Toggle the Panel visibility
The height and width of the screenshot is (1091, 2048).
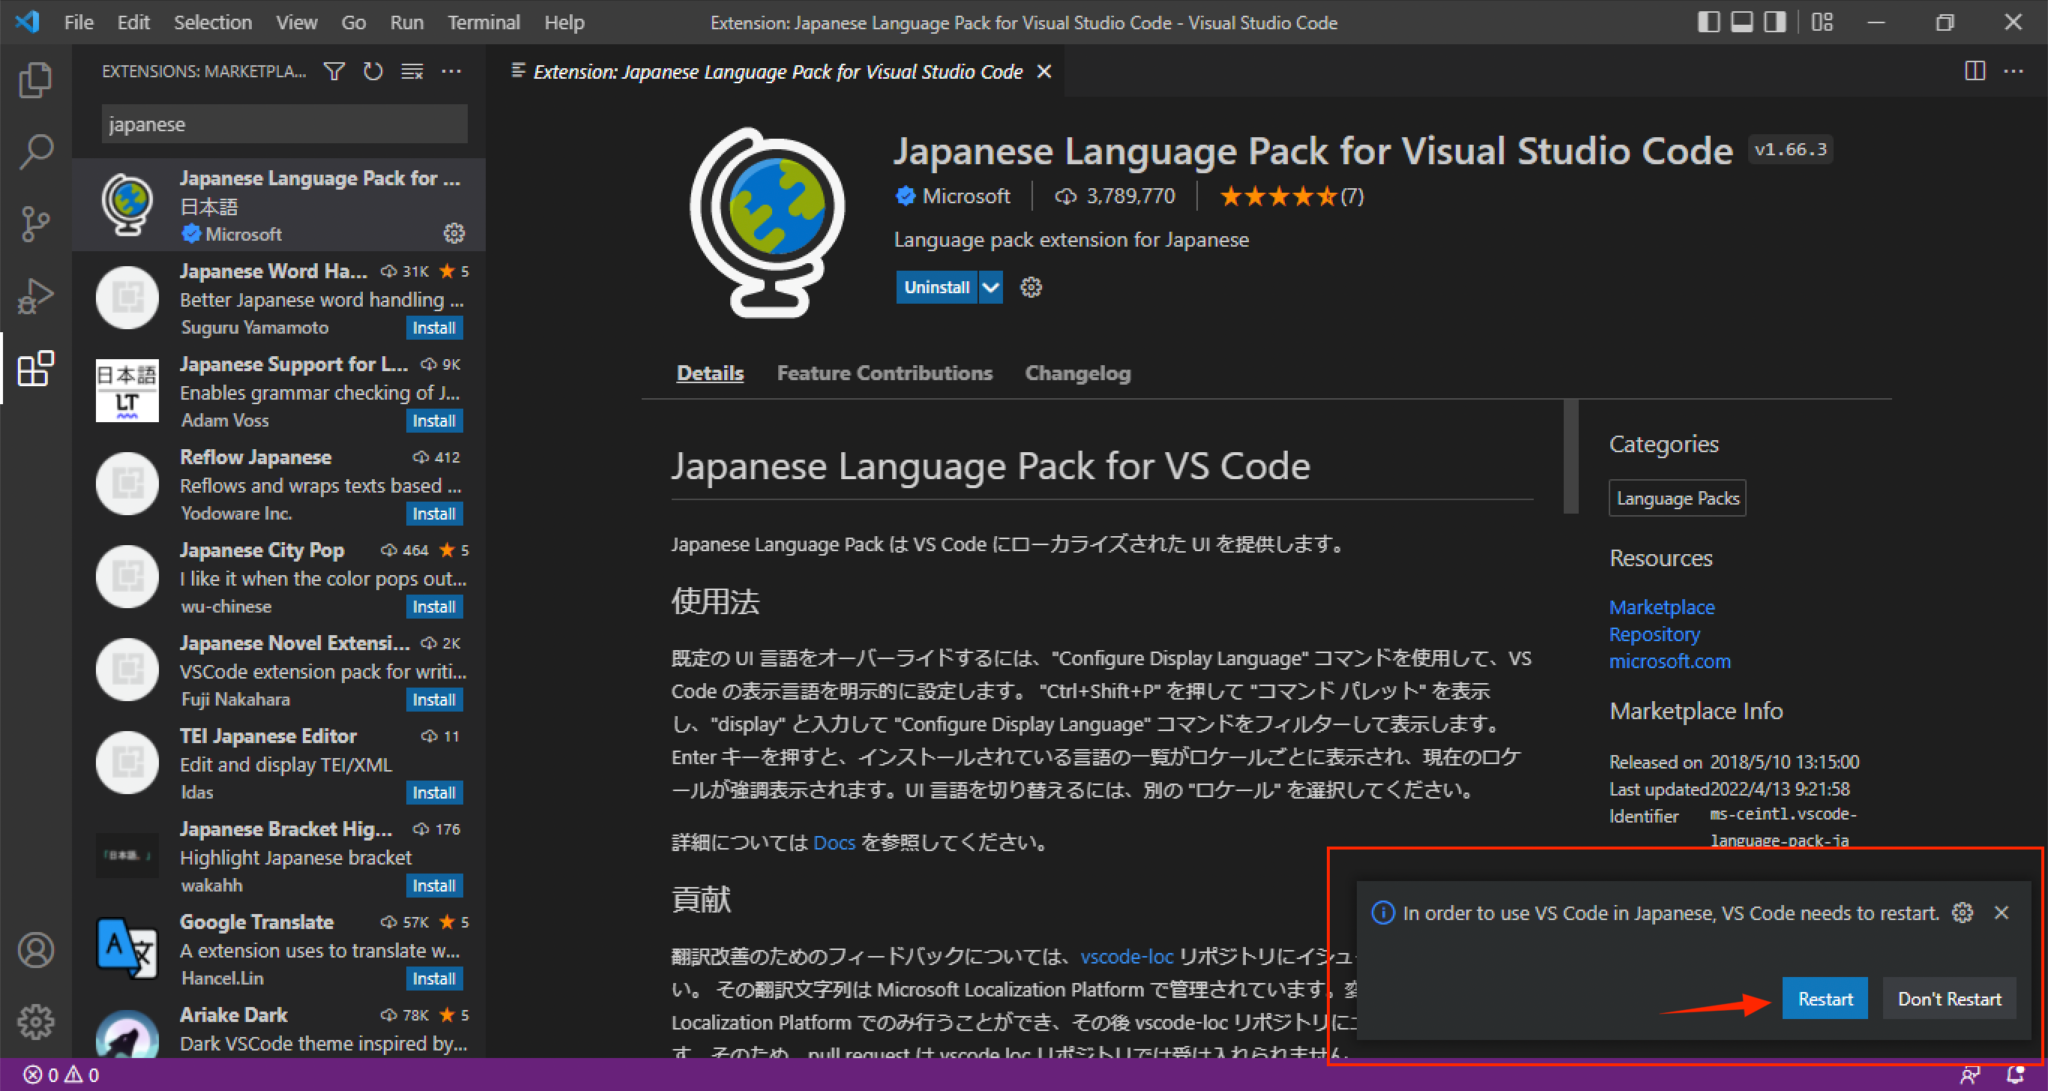(x=1742, y=22)
